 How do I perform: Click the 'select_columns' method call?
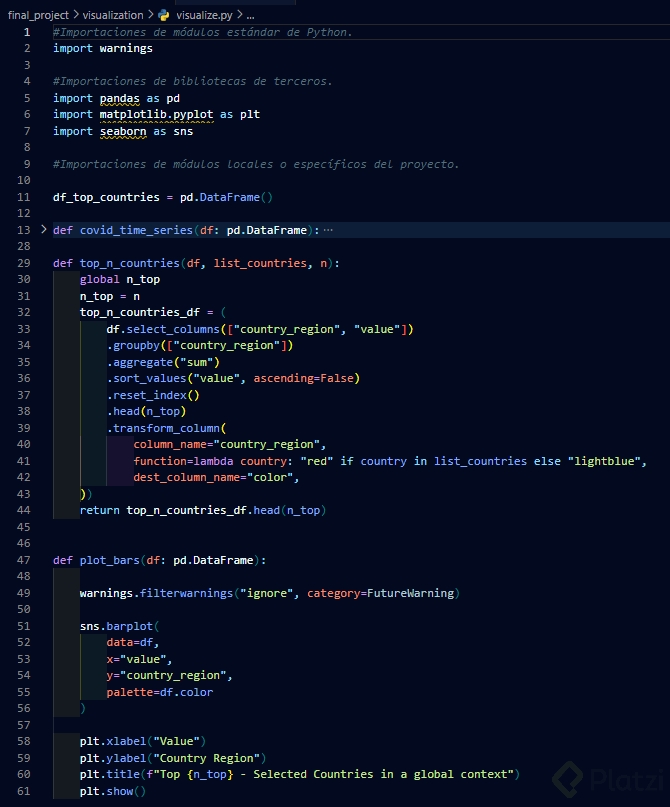173,329
